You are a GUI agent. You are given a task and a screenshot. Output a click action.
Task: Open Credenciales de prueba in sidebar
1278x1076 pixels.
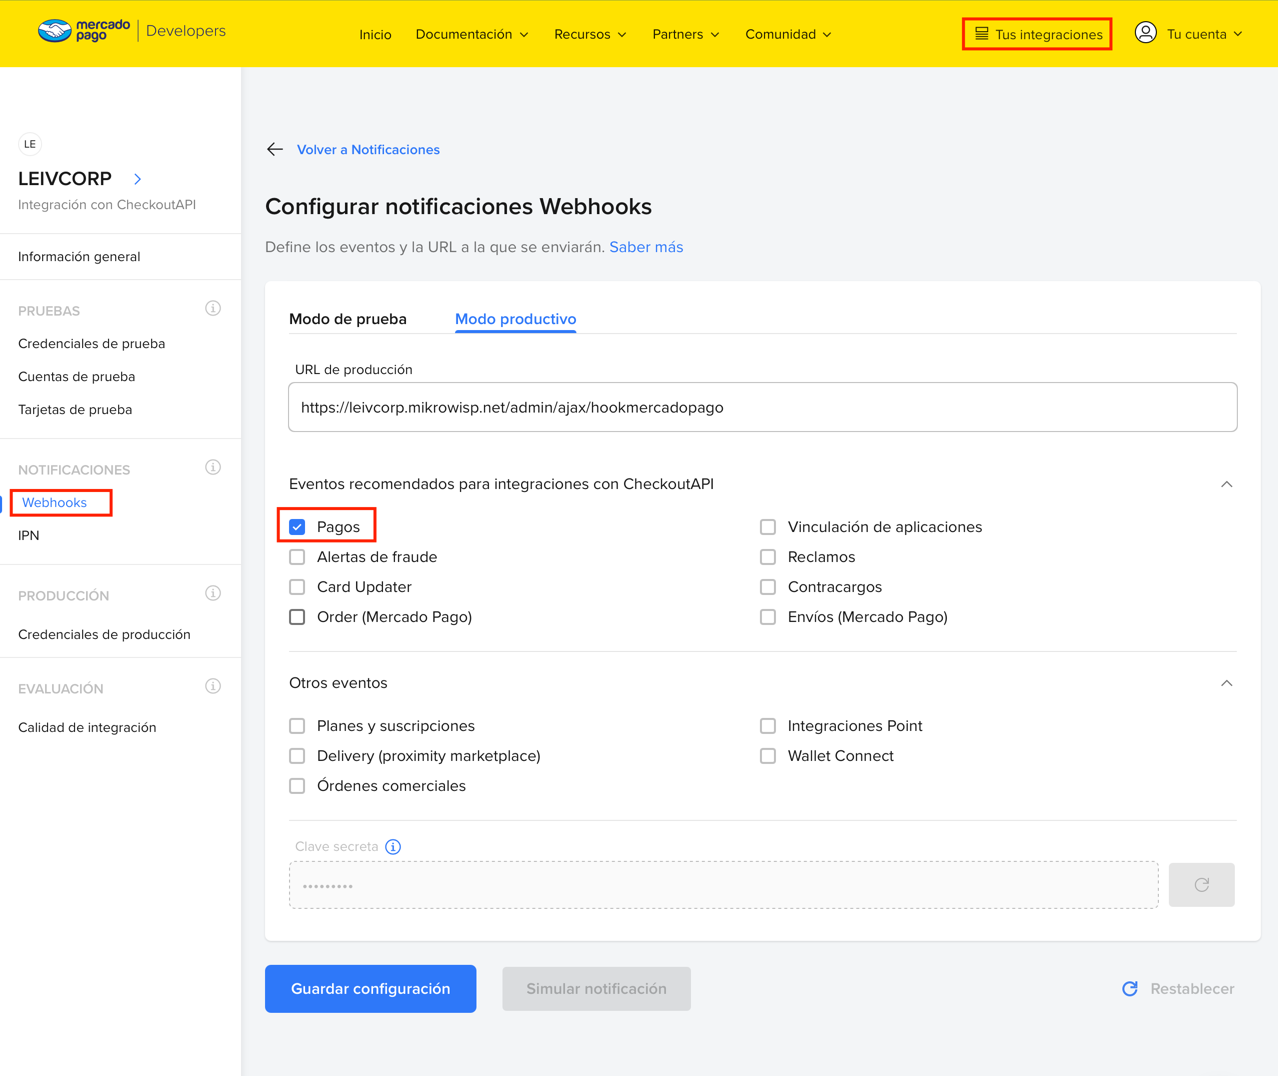coord(92,344)
